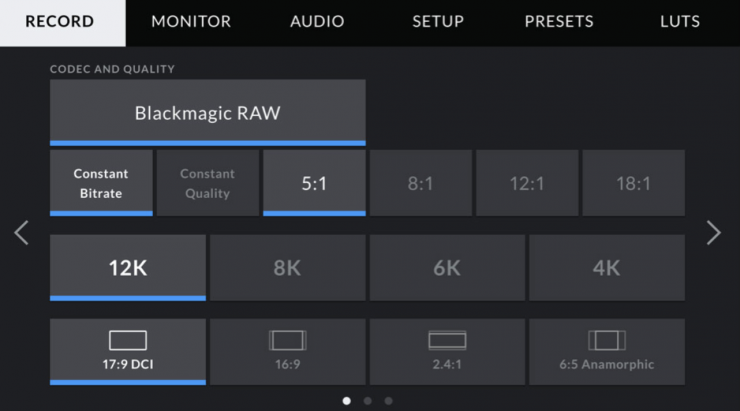This screenshot has height=411, width=740.
Task: Choose 12:1 compression ratio
Action: [x=526, y=183]
